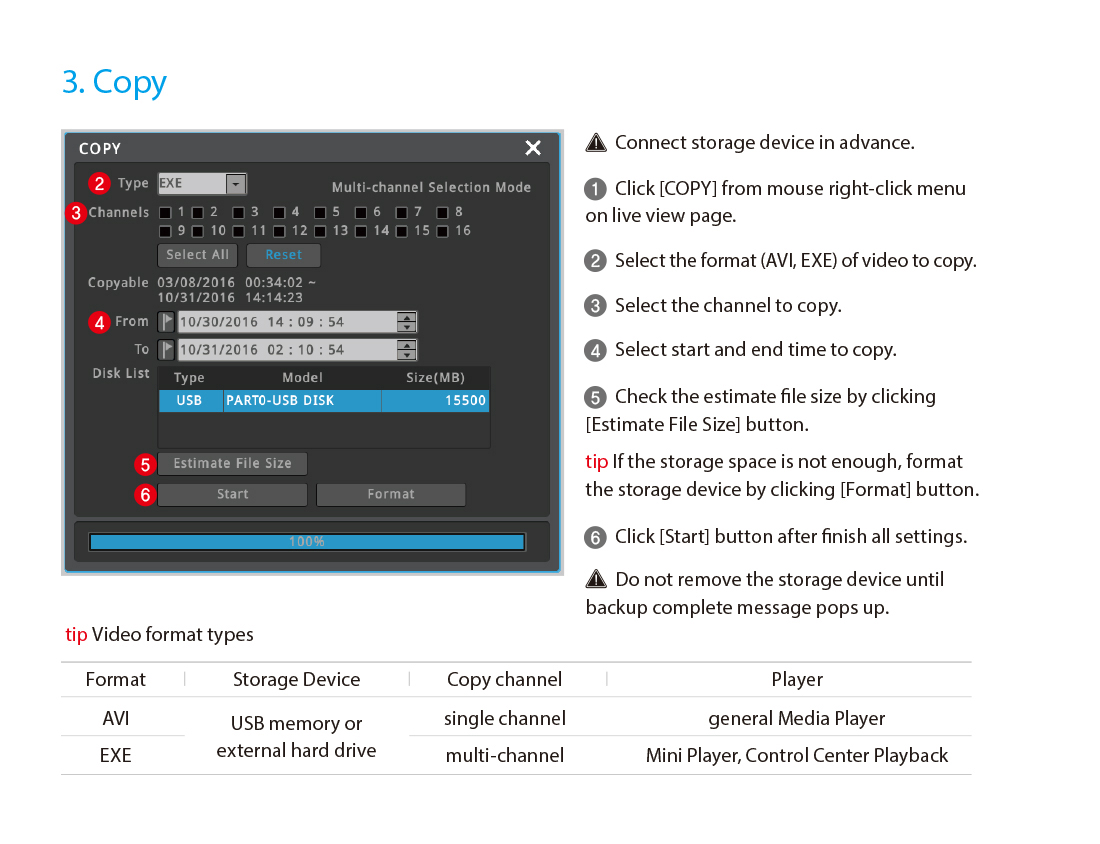
Task: Click Mini Player, Control Center Playback cell
Action: [x=796, y=756]
